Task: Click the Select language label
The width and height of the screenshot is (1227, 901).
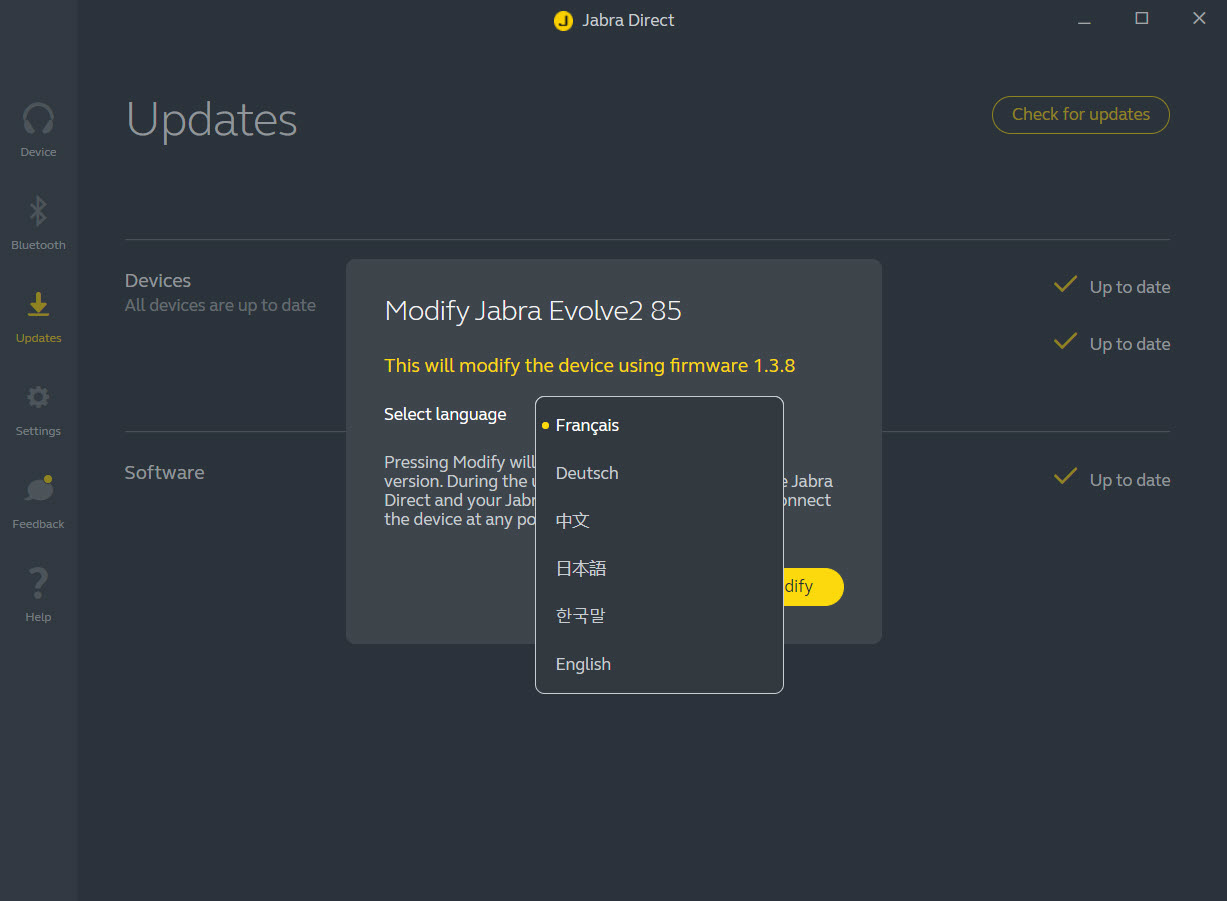Action: [445, 414]
